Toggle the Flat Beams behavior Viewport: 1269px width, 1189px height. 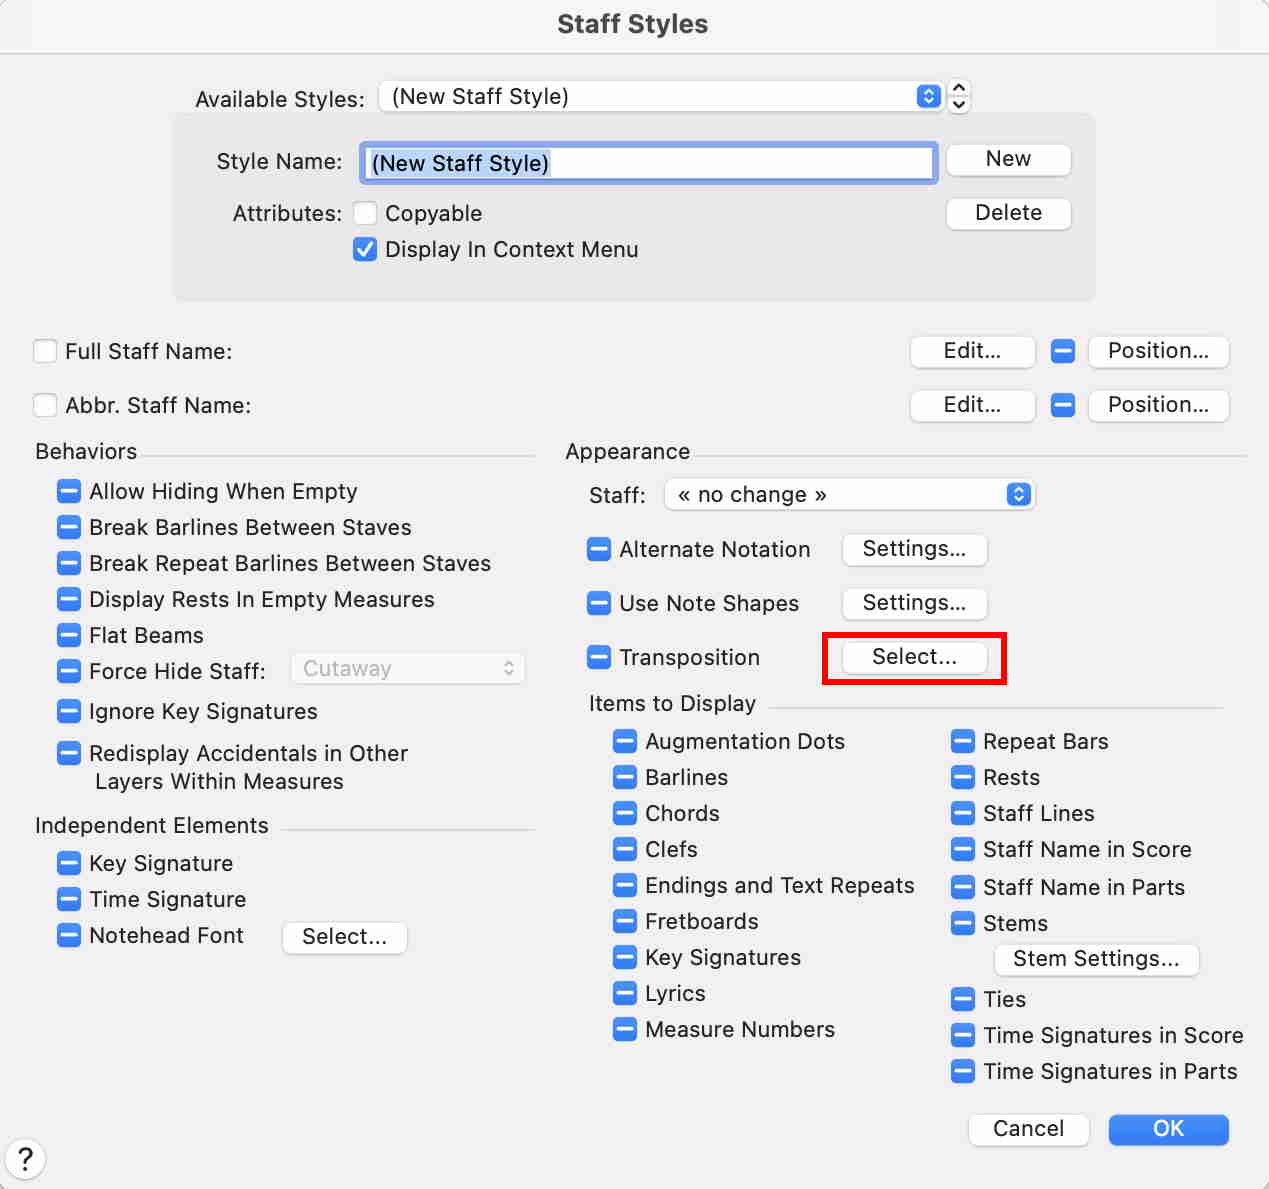click(69, 635)
